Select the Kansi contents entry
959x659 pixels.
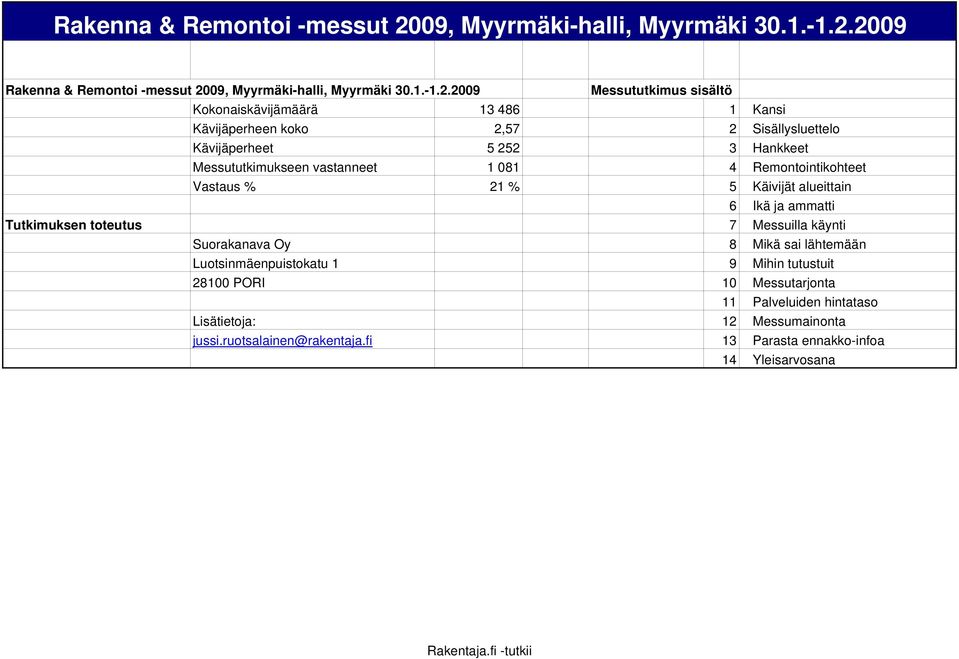tap(769, 110)
